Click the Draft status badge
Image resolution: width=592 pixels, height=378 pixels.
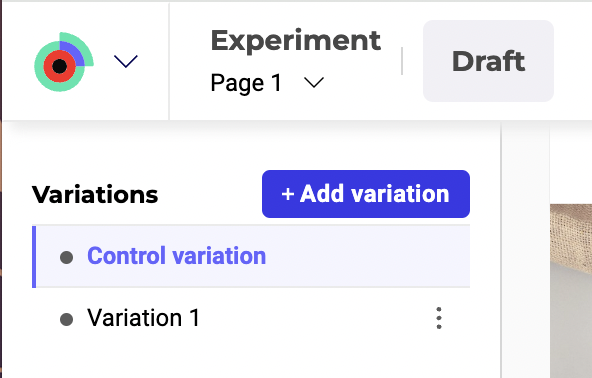(x=488, y=61)
